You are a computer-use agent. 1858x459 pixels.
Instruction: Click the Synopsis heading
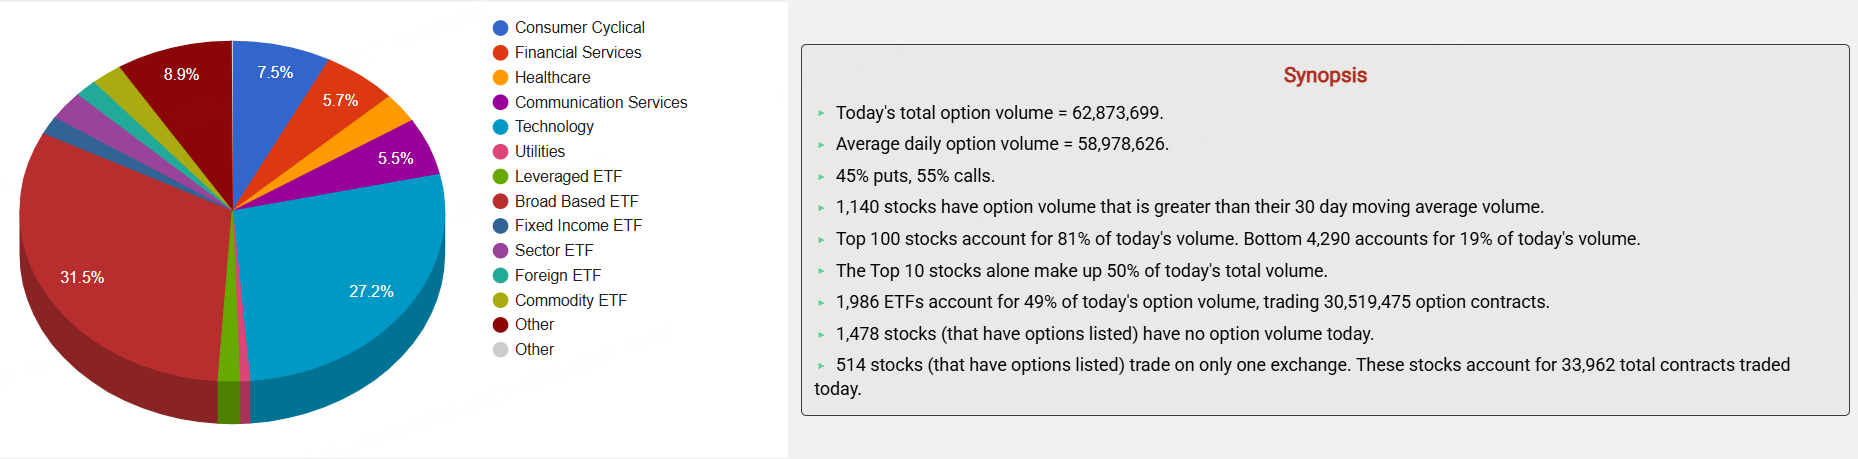click(1324, 75)
